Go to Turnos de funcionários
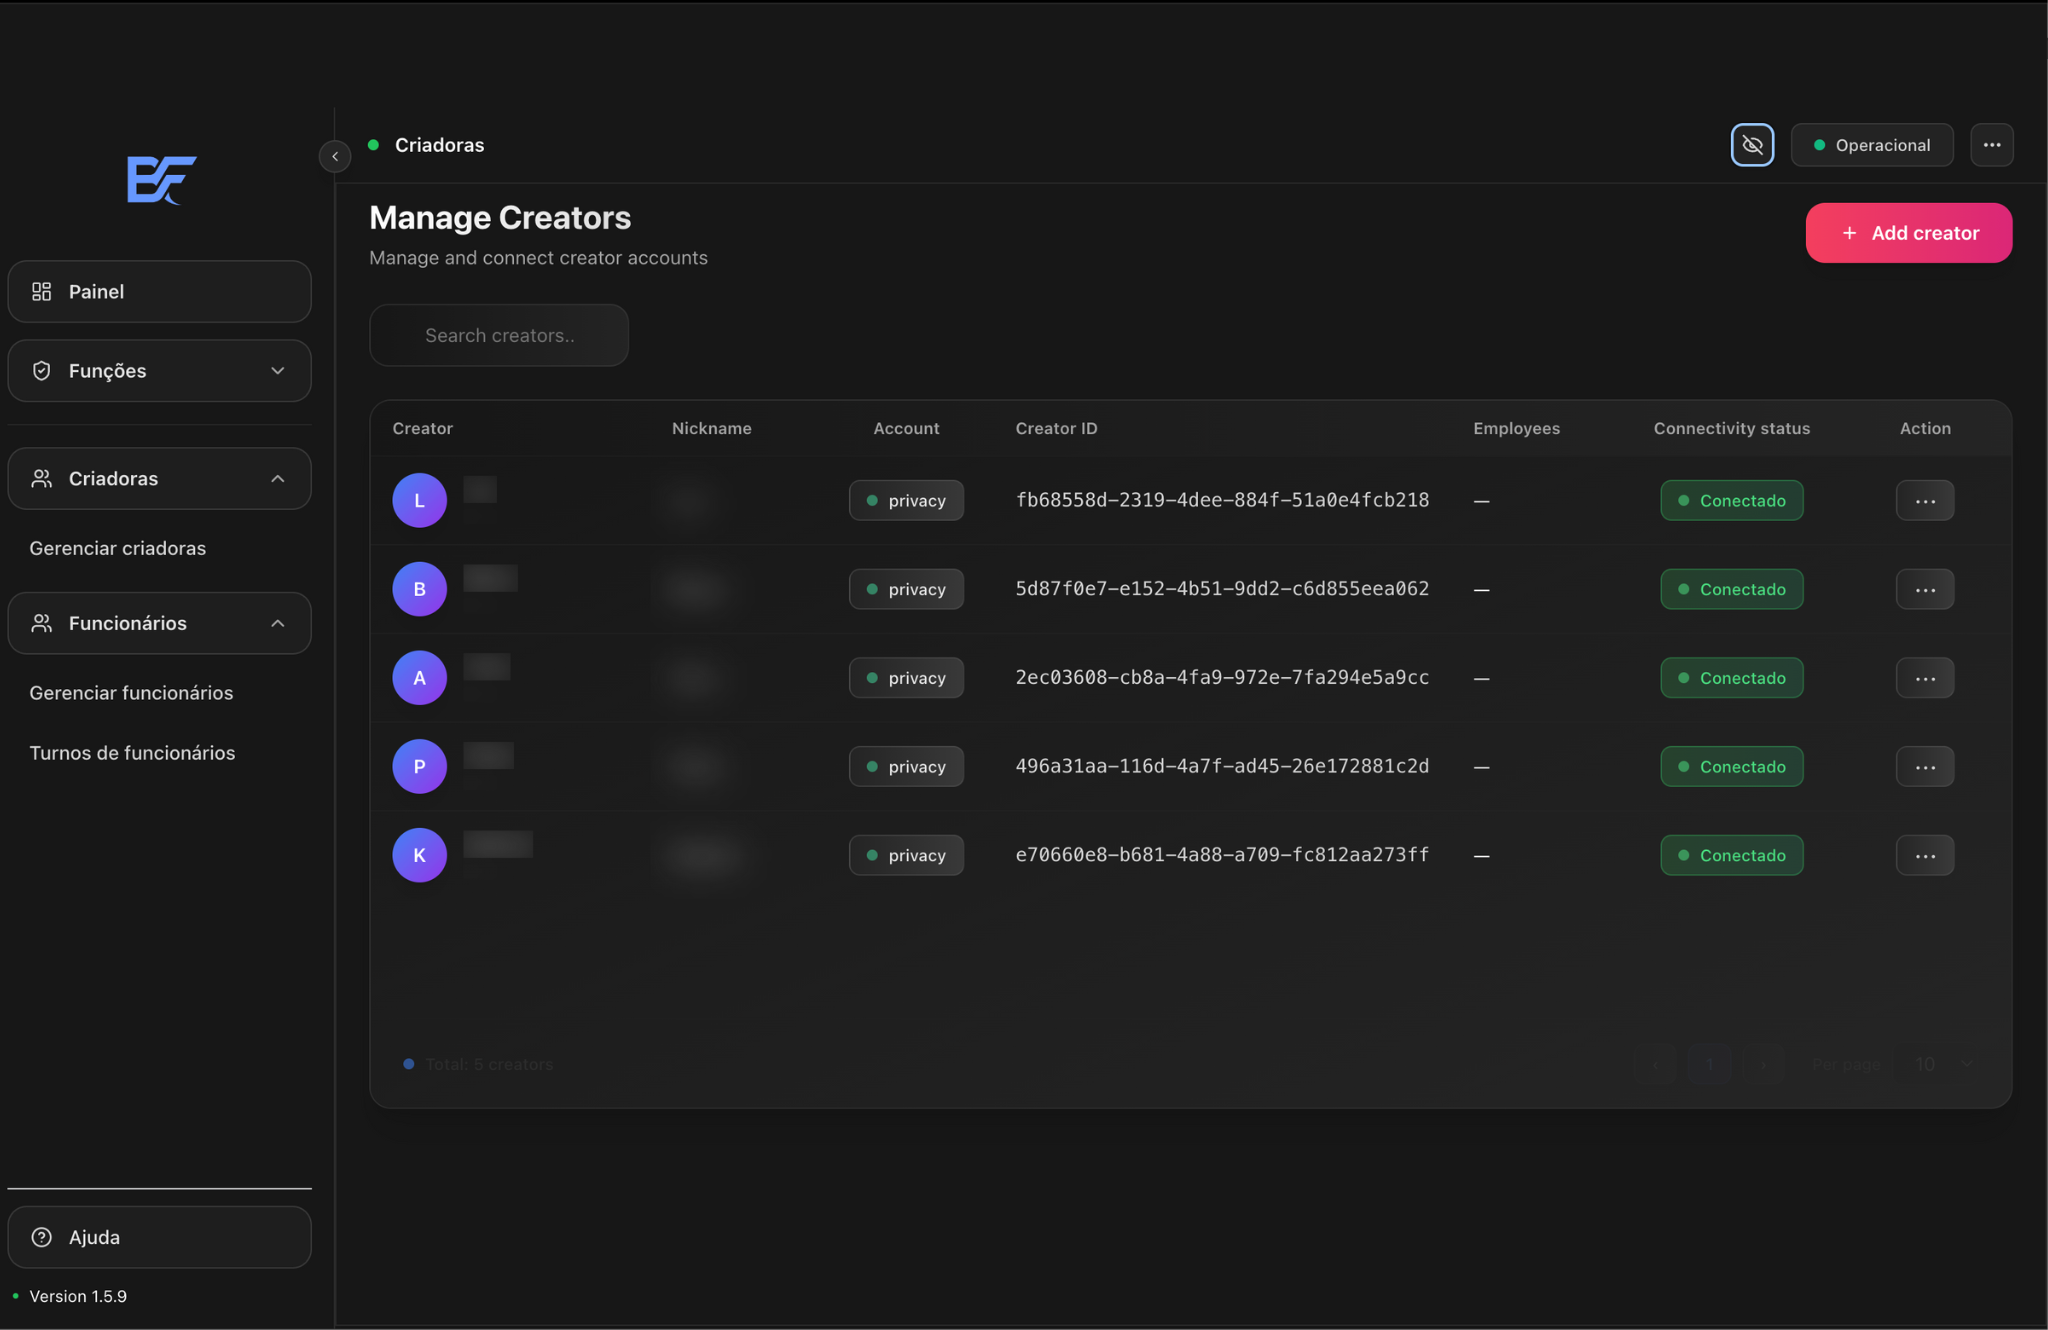This screenshot has width=2048, height=1330. pos(132,753)
